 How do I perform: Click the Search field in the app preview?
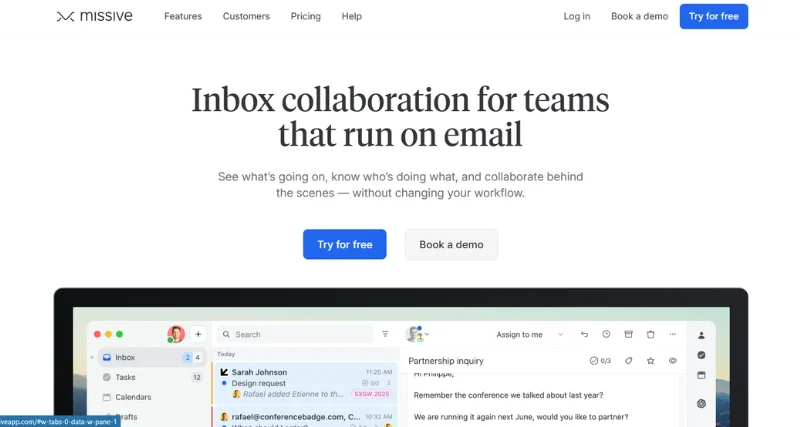coord(295,334)
